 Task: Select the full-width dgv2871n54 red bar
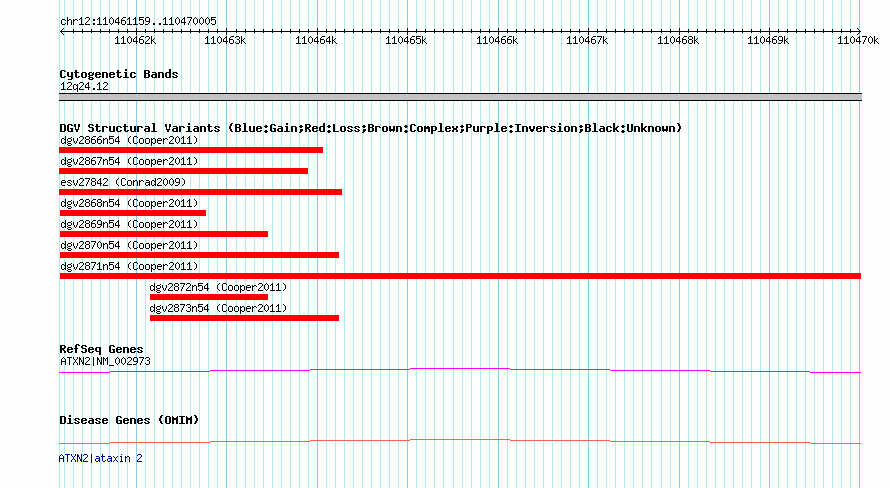tap(460, 276)
